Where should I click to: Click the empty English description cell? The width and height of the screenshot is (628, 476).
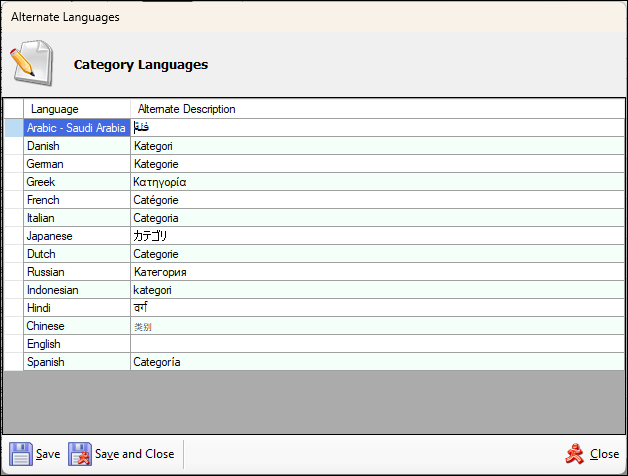click(377, 344)
